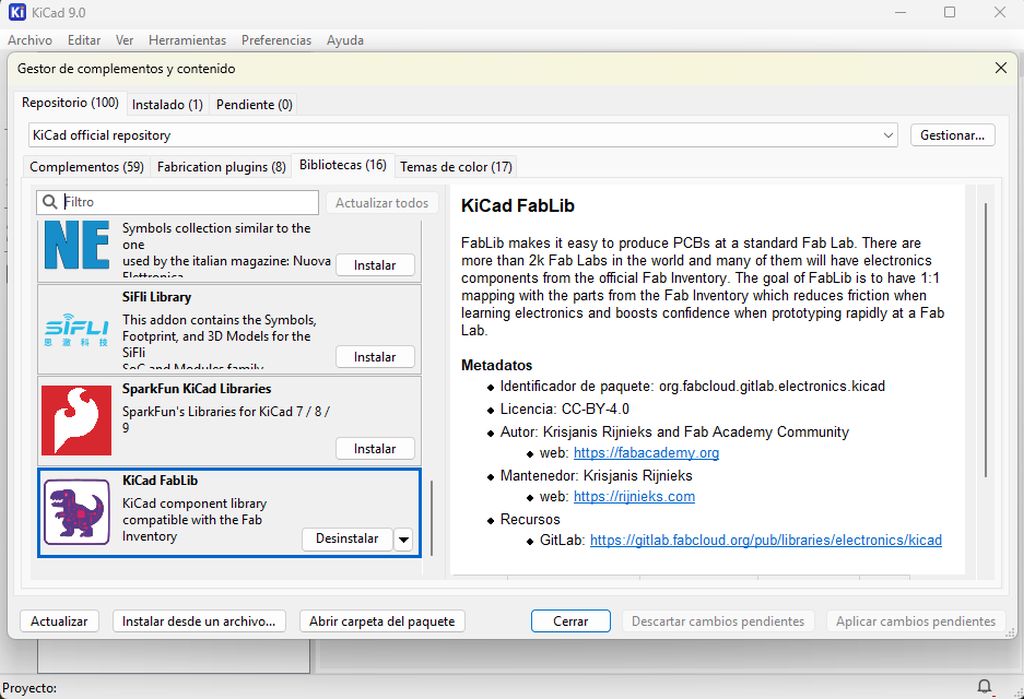Click the Nuova Elettronica NE library logo
The width and height of the screenshot is (1024, 699).
pos(76,245)
